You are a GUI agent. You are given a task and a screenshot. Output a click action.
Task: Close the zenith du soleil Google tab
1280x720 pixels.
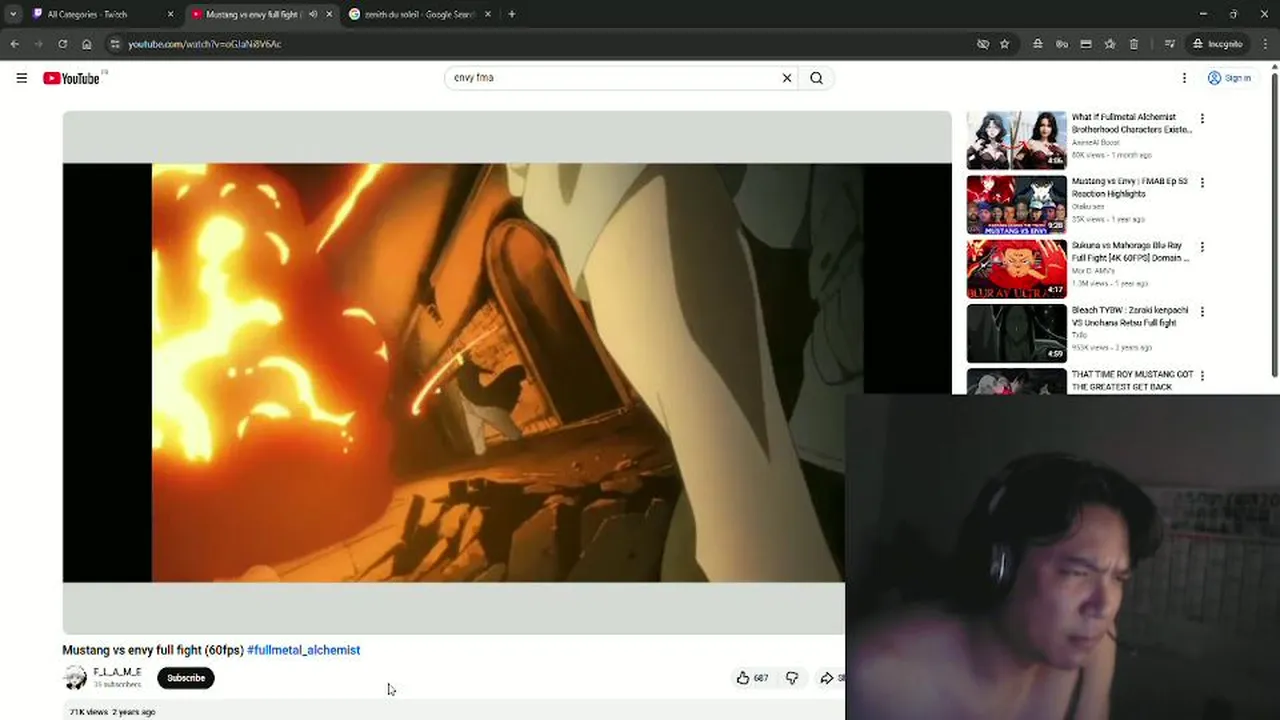(487, 14)
